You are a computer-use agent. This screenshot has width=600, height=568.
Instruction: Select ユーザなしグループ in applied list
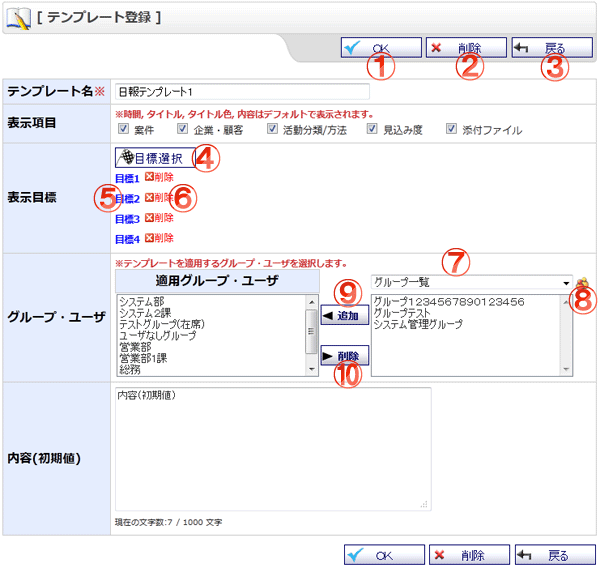click(x=158, y=336)
